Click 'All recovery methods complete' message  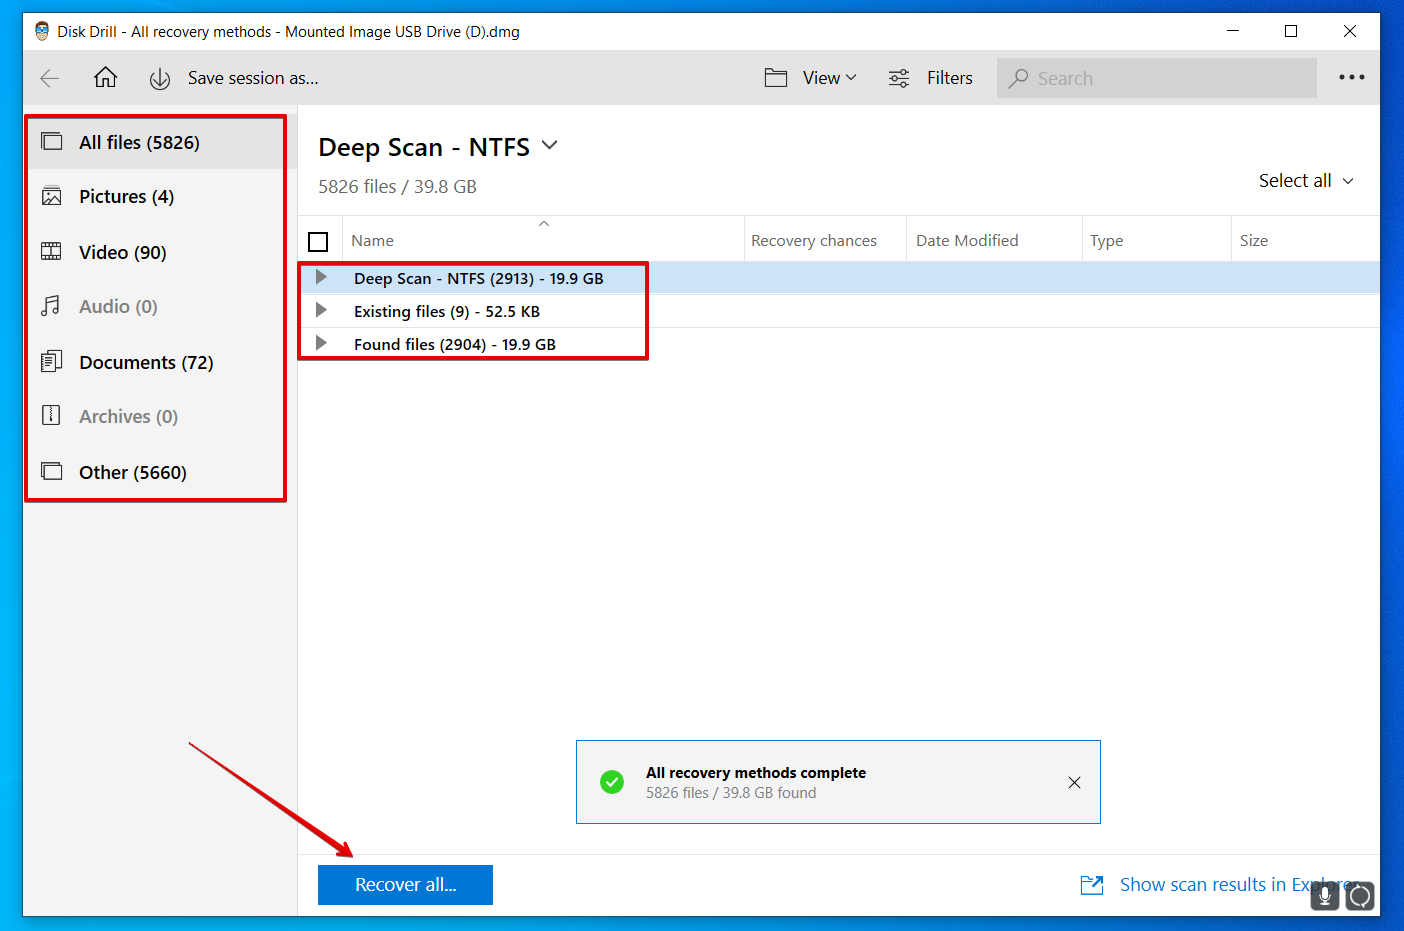[x=756, y=773]
